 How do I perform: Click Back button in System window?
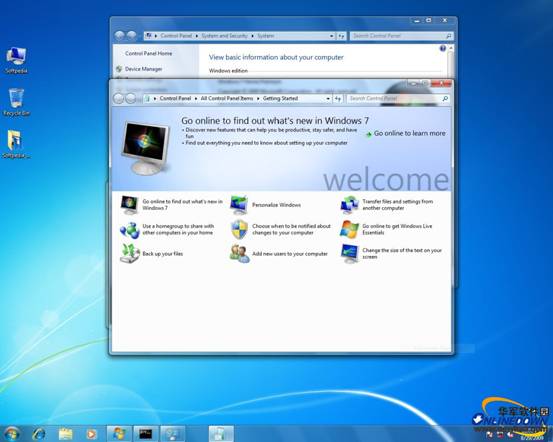120,35
